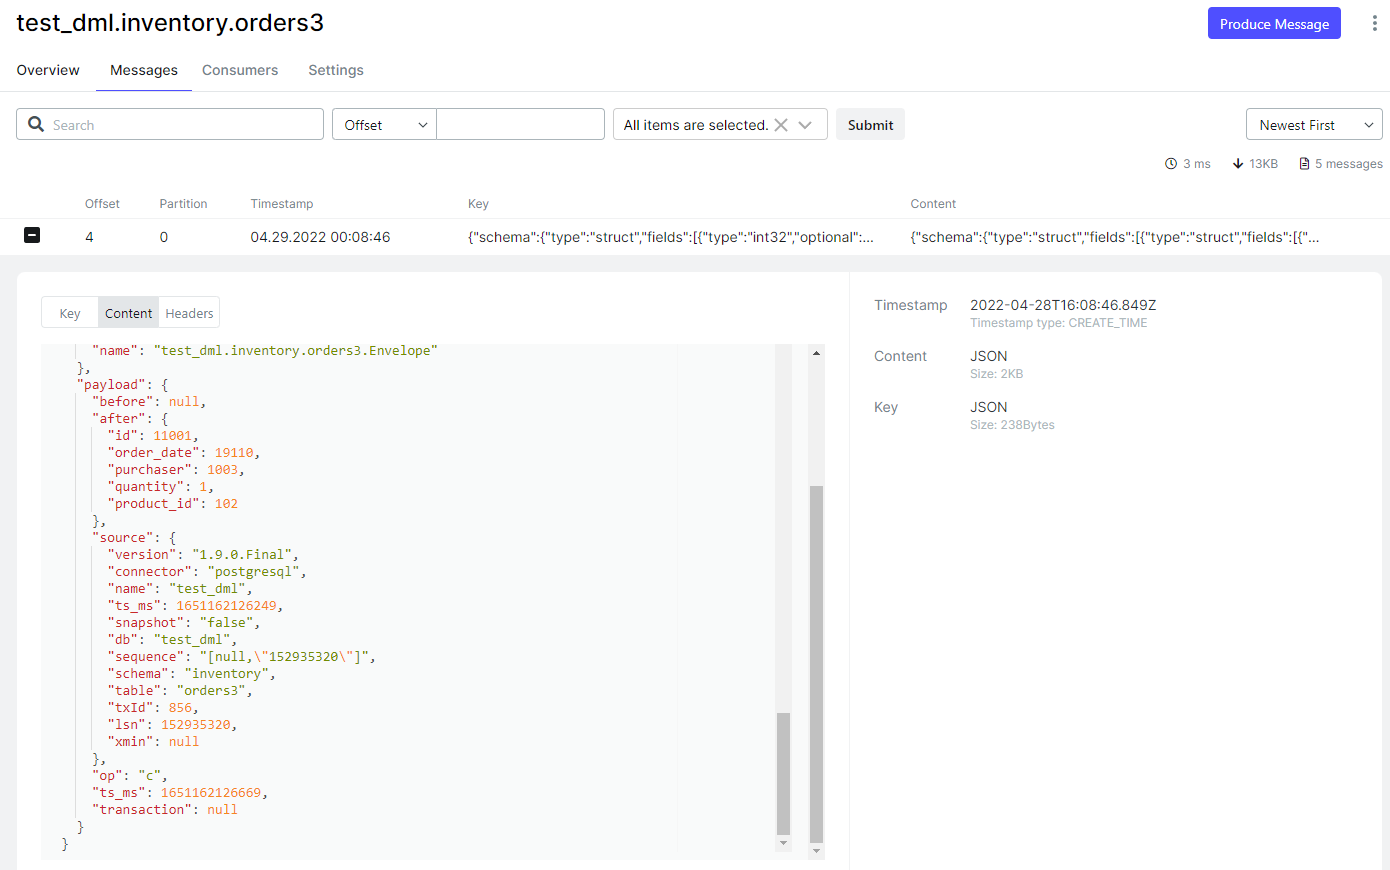The image size is (1390, 870).
Task: Expand the partitions selector chevron
Action: 805,125
